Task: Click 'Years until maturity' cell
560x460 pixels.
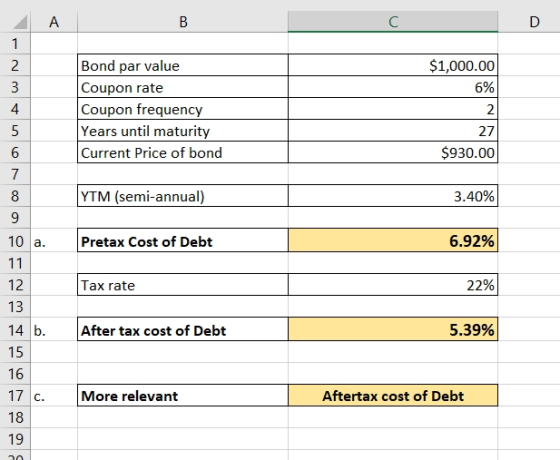Action: [183, 131]
